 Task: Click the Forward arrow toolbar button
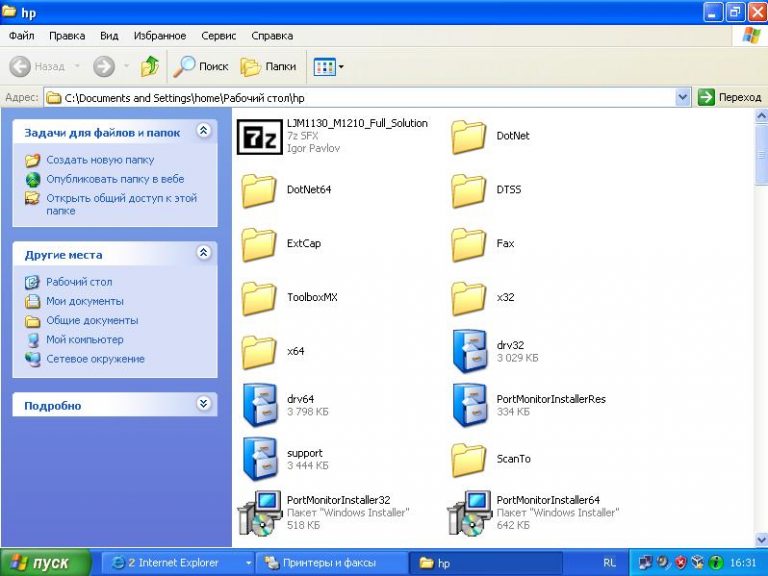coord(104,66)
